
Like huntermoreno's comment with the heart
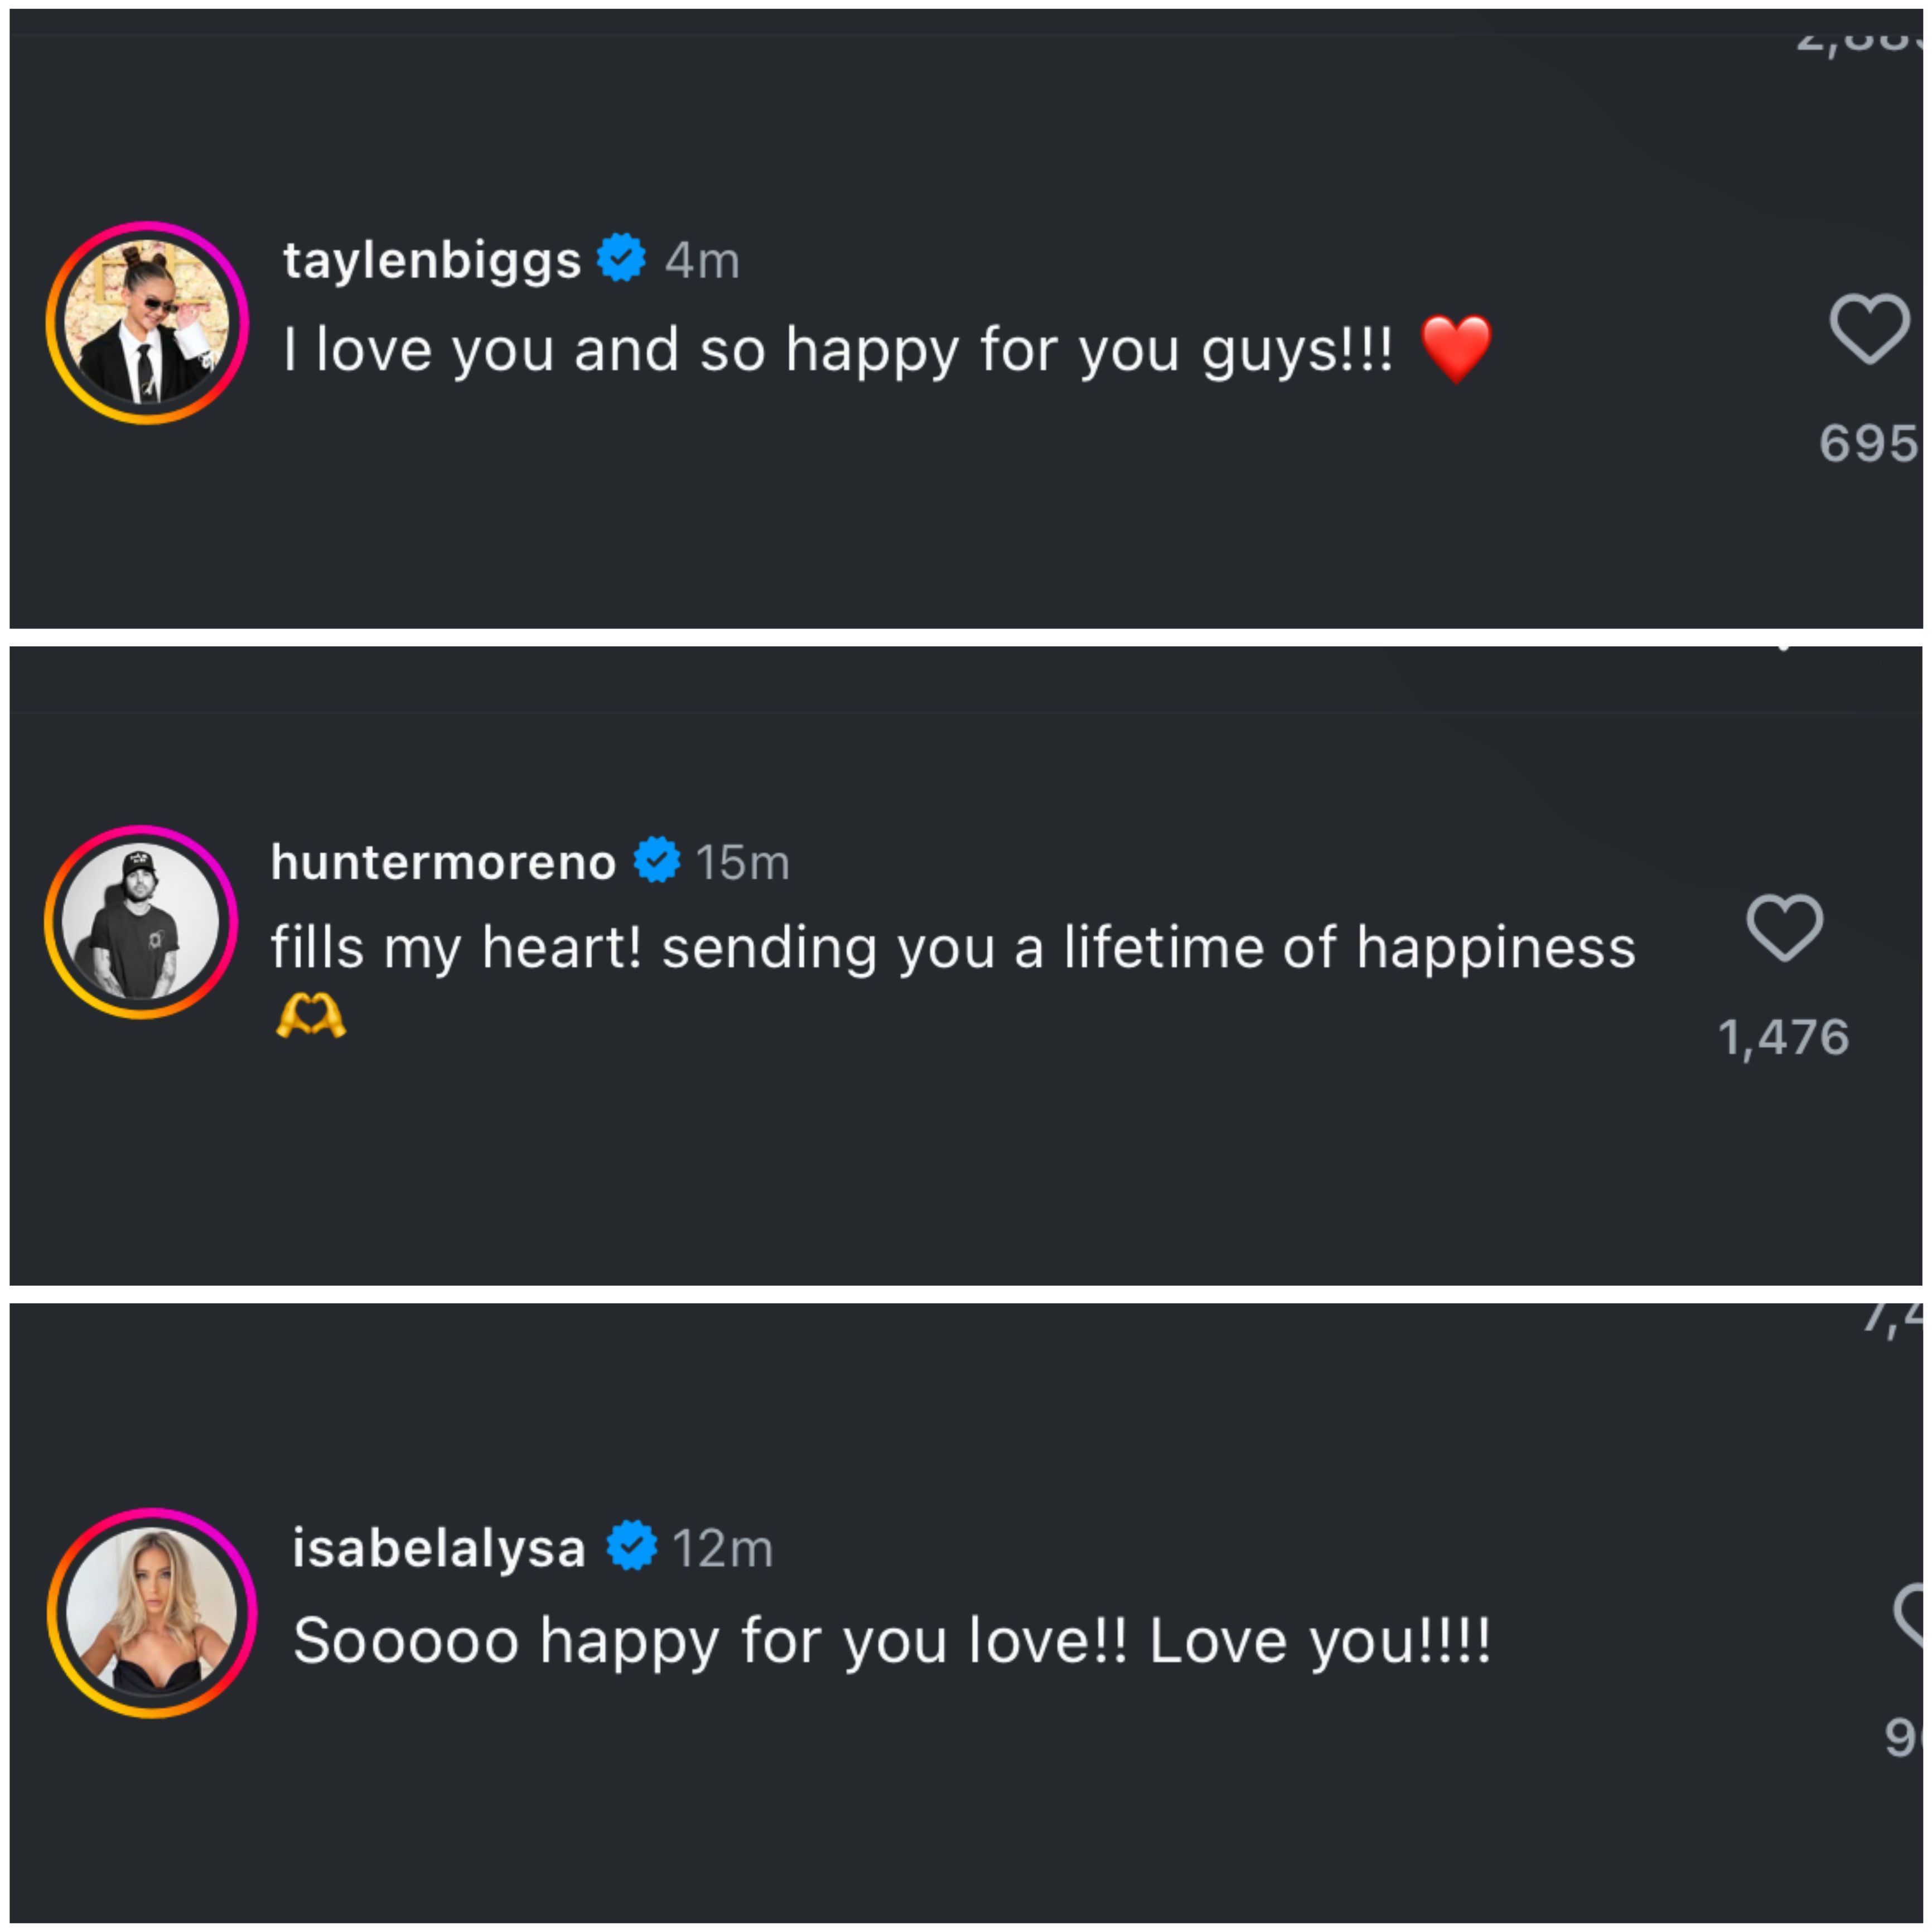(1784, 927)
